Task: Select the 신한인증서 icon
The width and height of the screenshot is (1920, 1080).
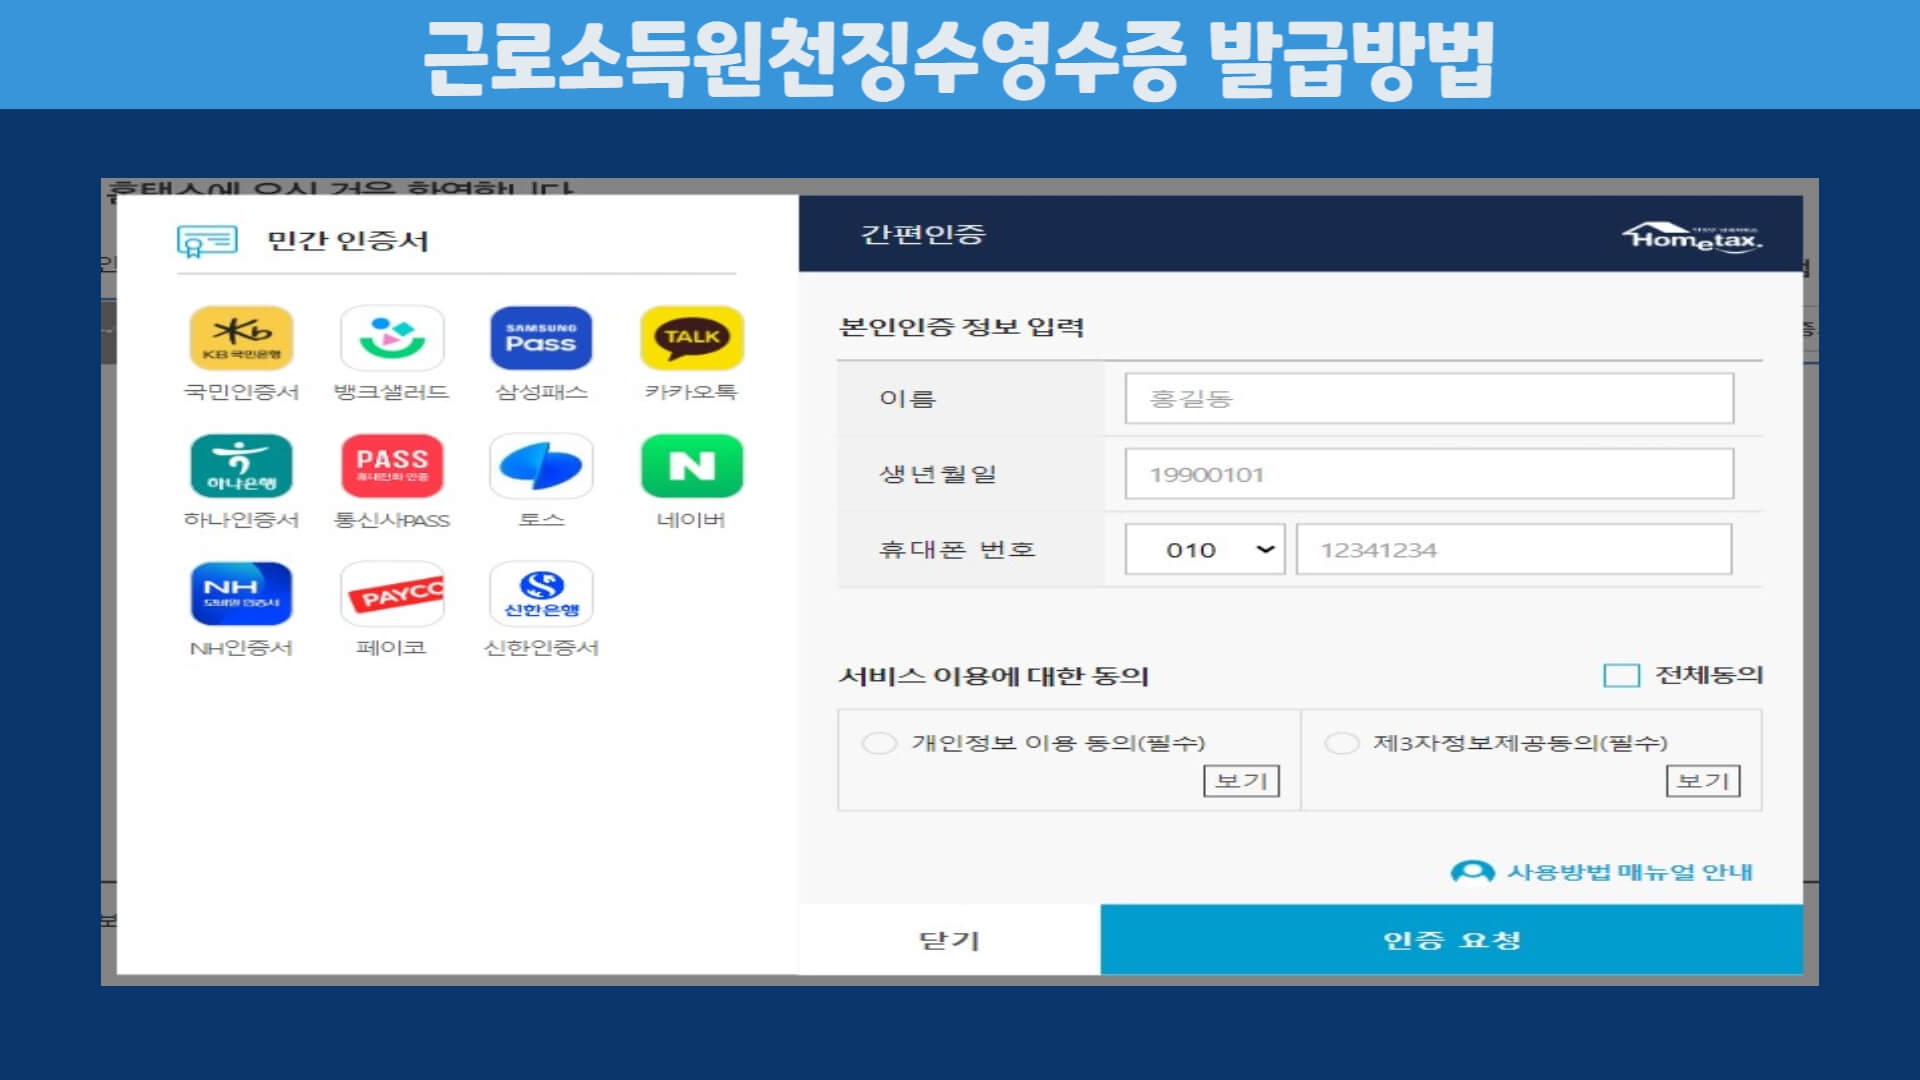Action: [541, 594]
